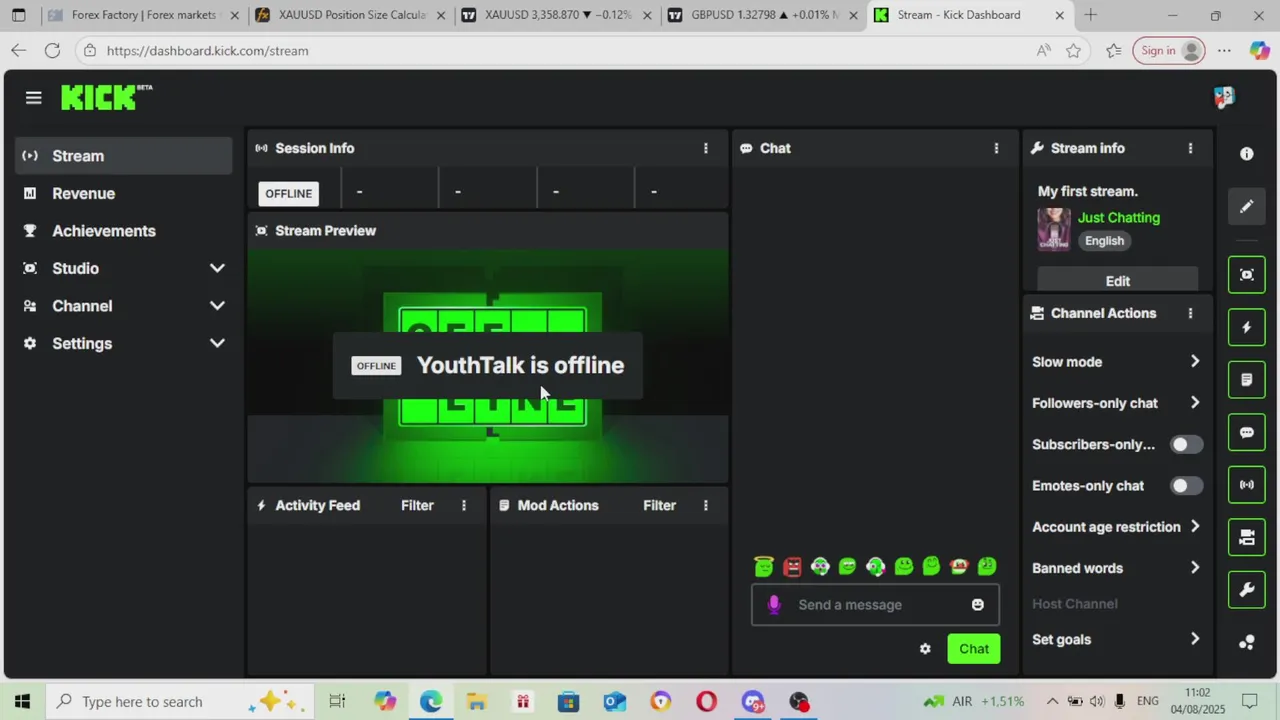Click the pencil edit-layout icon

coord(1246,206)
